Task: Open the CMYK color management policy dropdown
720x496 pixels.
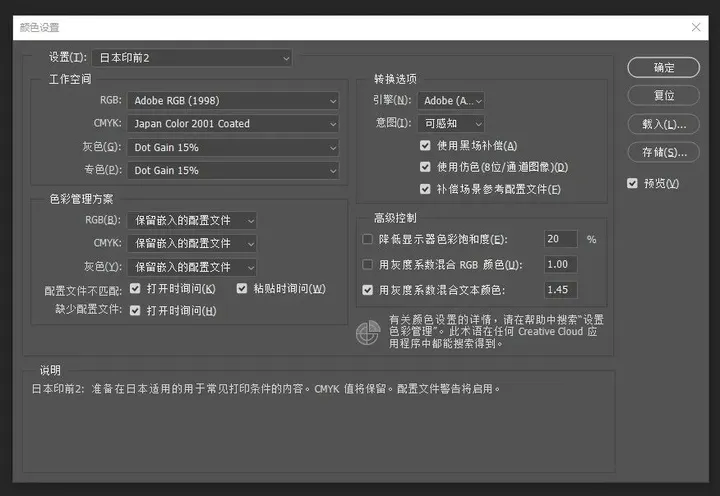Action: coord(192,243)
